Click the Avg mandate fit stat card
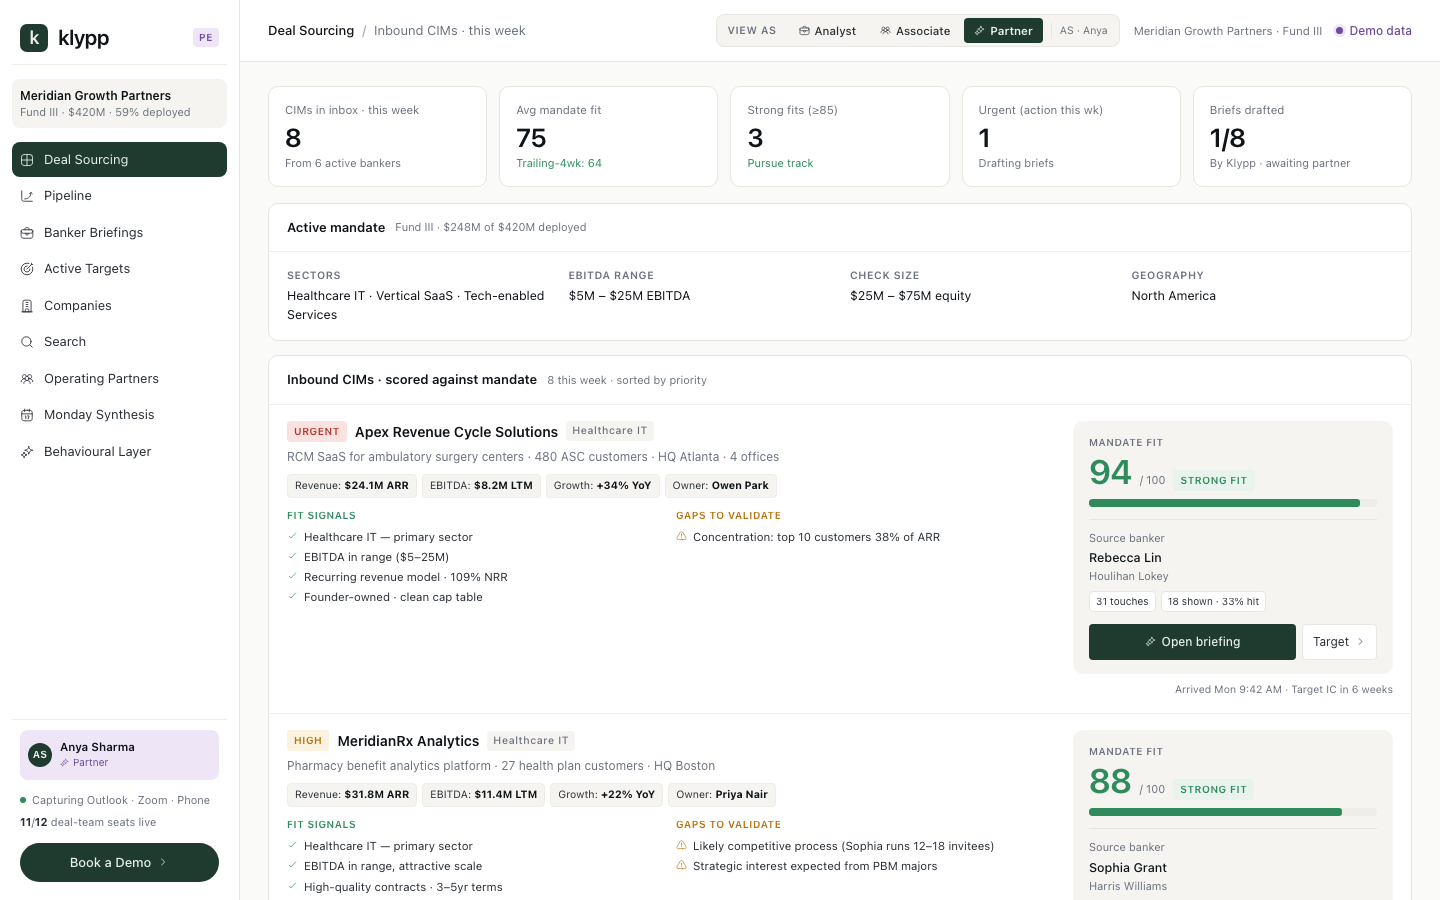 tap(608, 136)
